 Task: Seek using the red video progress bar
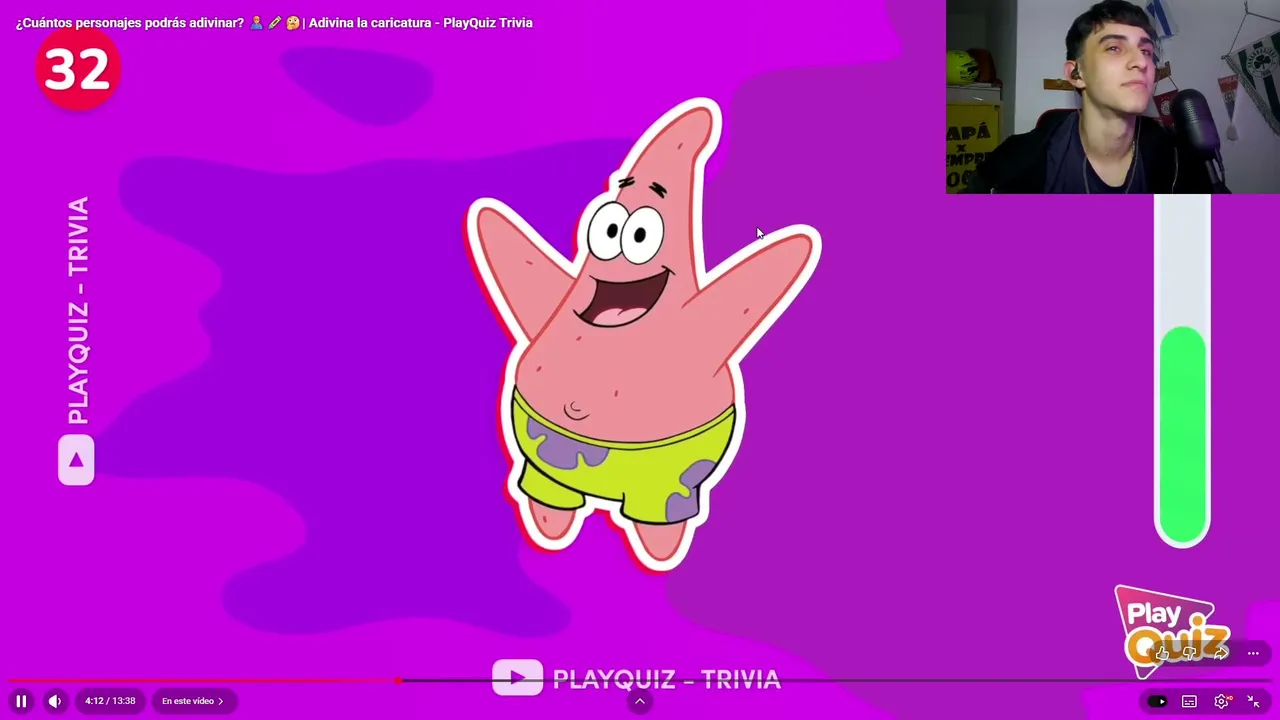click(x=640, y=680)
